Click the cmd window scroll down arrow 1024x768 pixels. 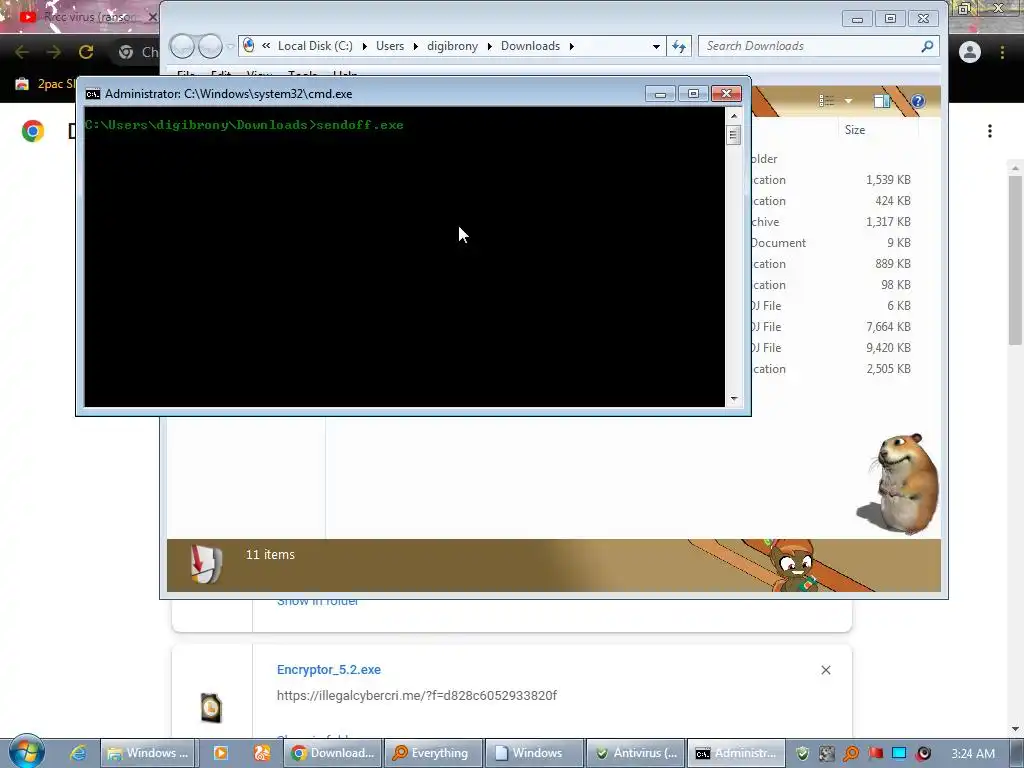click(734, 399)
